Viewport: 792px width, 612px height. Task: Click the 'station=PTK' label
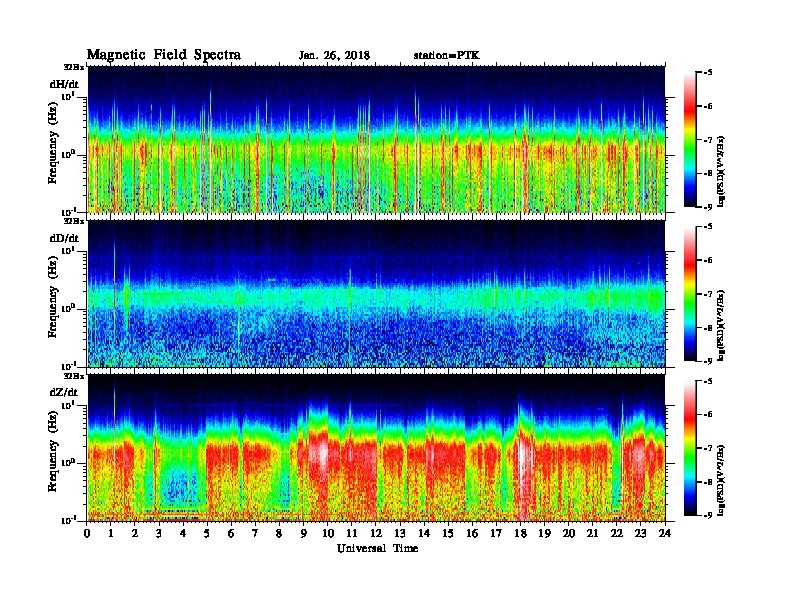coord(447,56)
